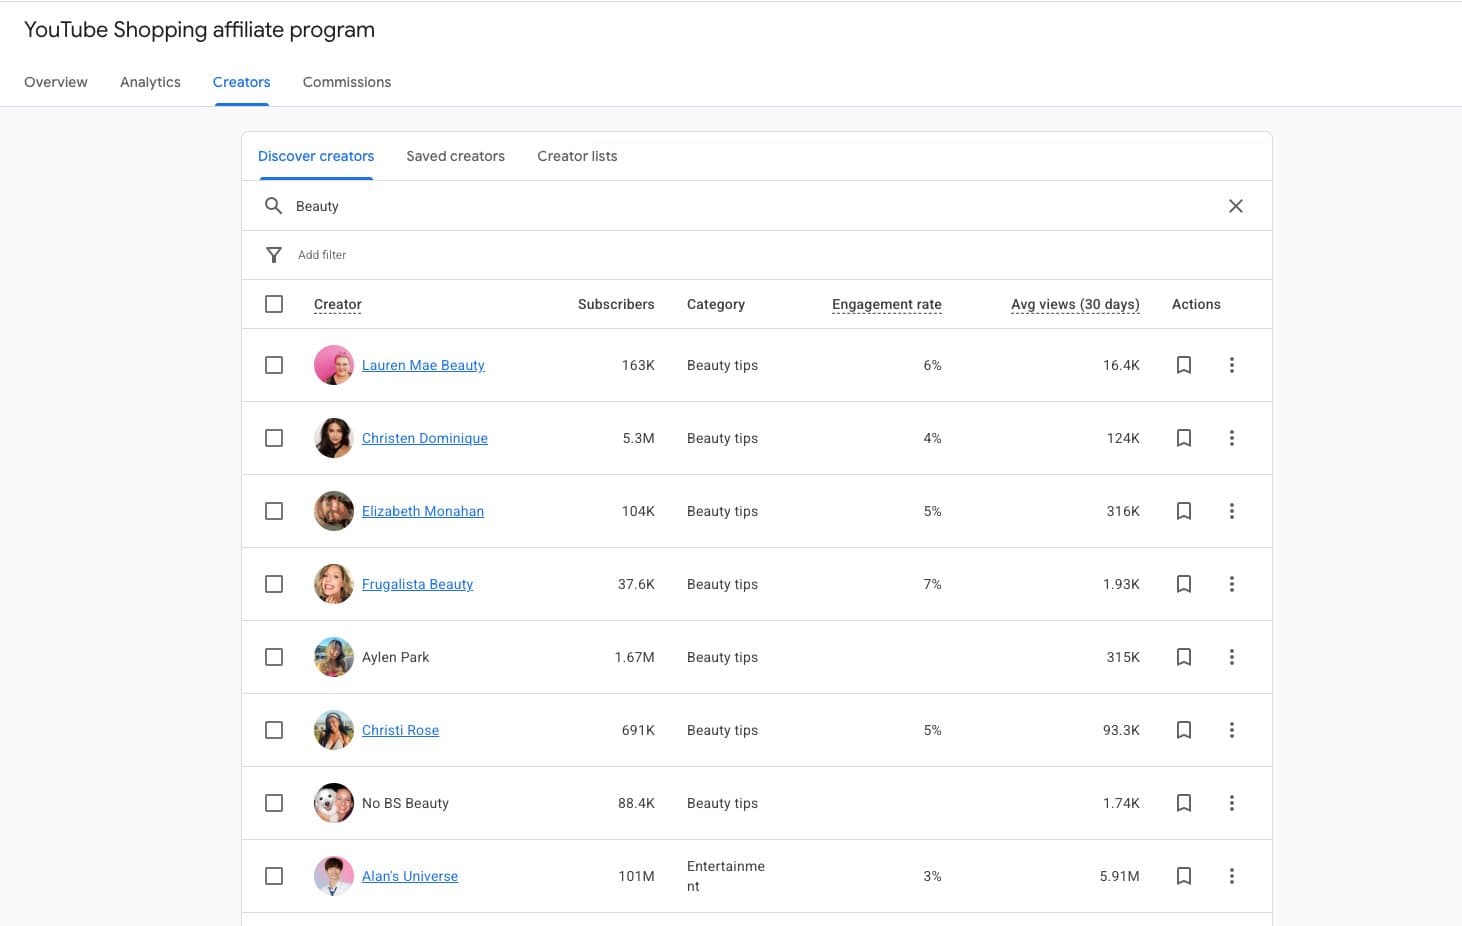Clear the Beauty search with the X icon
The image size is (1462, 926).
[1235, 206]
